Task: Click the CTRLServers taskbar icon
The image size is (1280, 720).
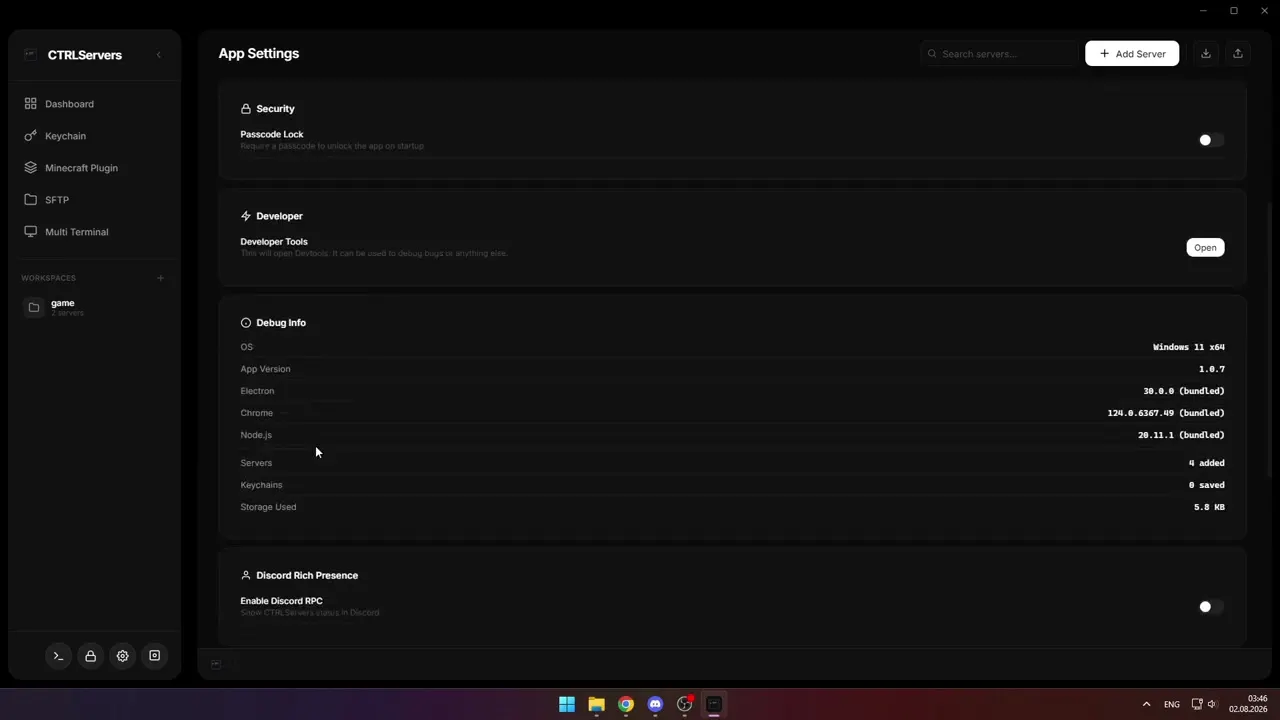Action: pyautogui.click(x=714, y=704)
